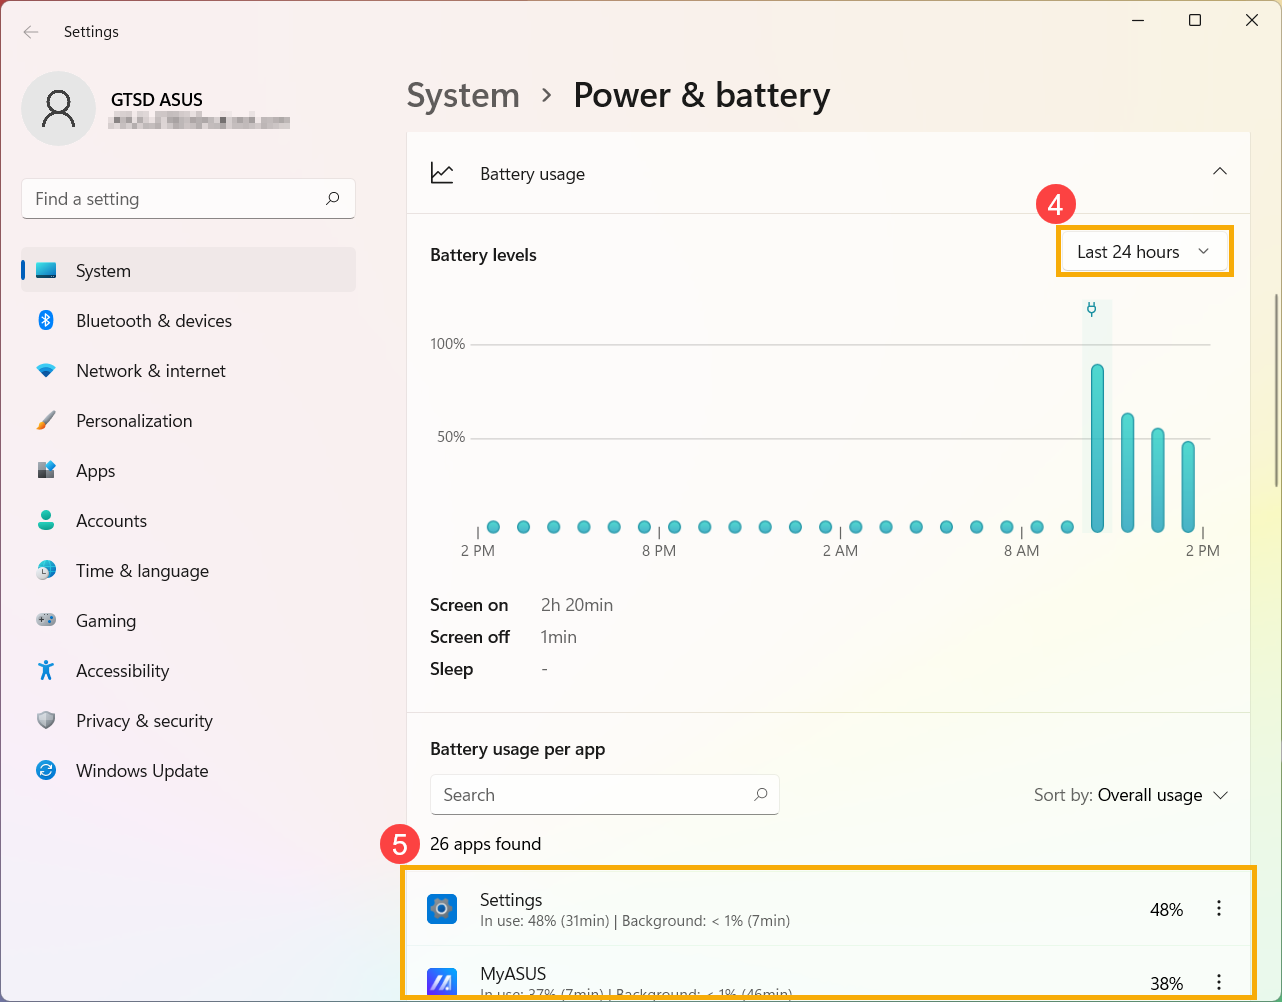
Task: Click the GTSD ASUS account name
Action: [157, 99]
